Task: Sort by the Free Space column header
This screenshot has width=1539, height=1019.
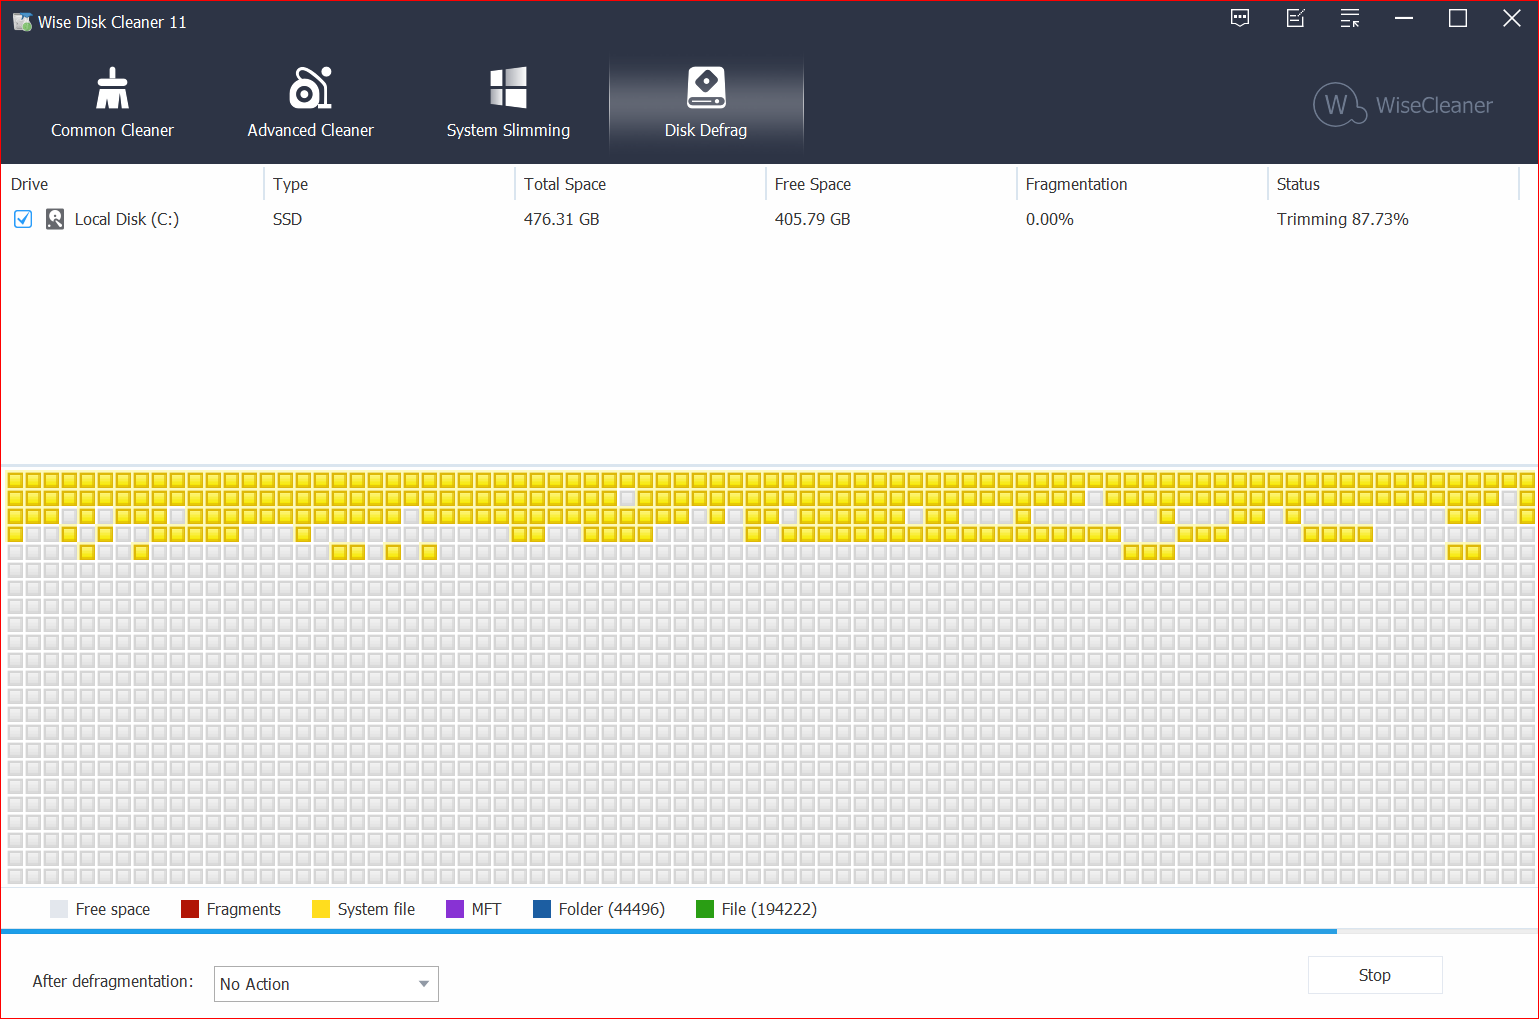Action: [812, 184]
